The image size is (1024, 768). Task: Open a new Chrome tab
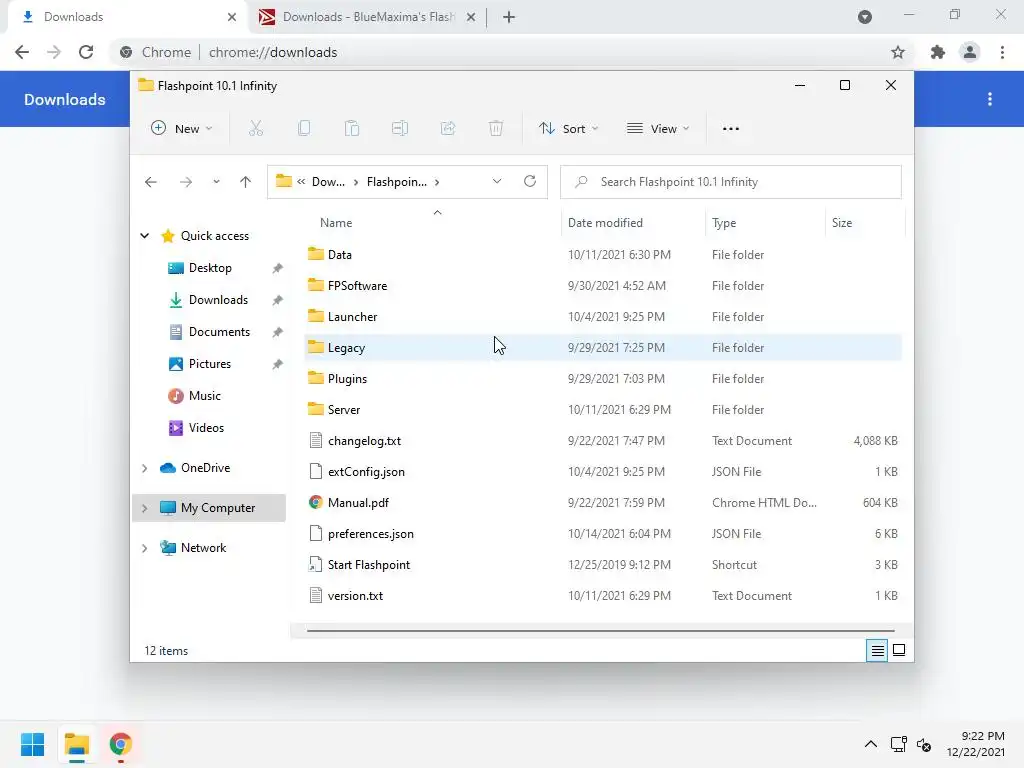click(x=509, y=17)
